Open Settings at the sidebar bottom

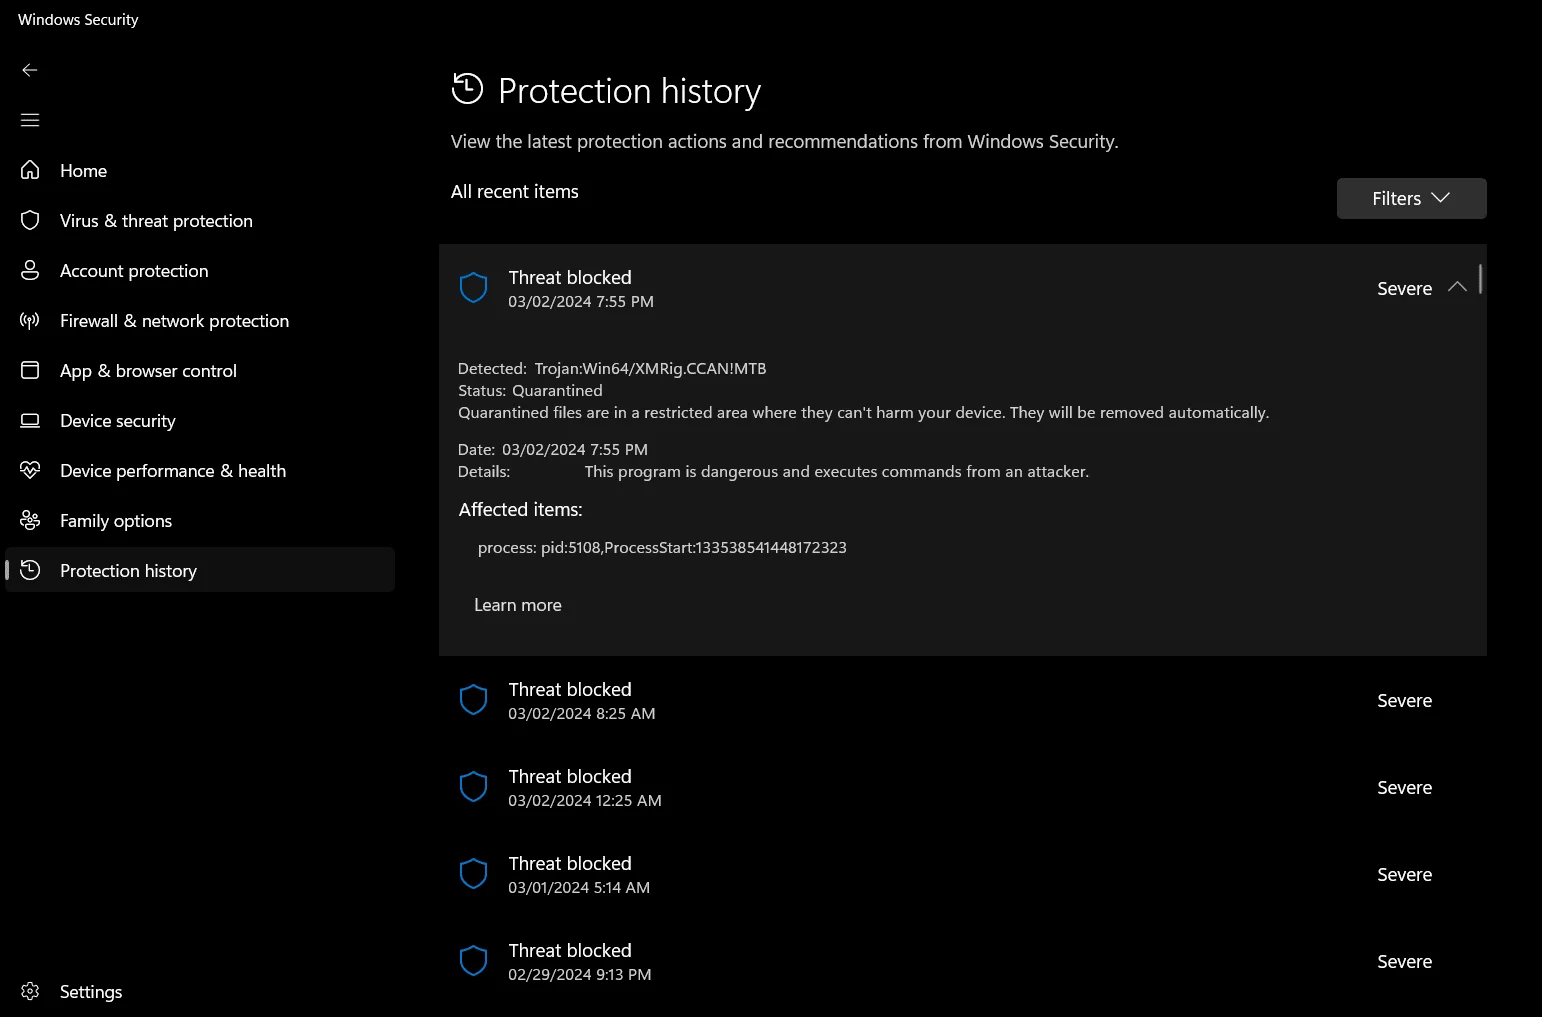200,991
